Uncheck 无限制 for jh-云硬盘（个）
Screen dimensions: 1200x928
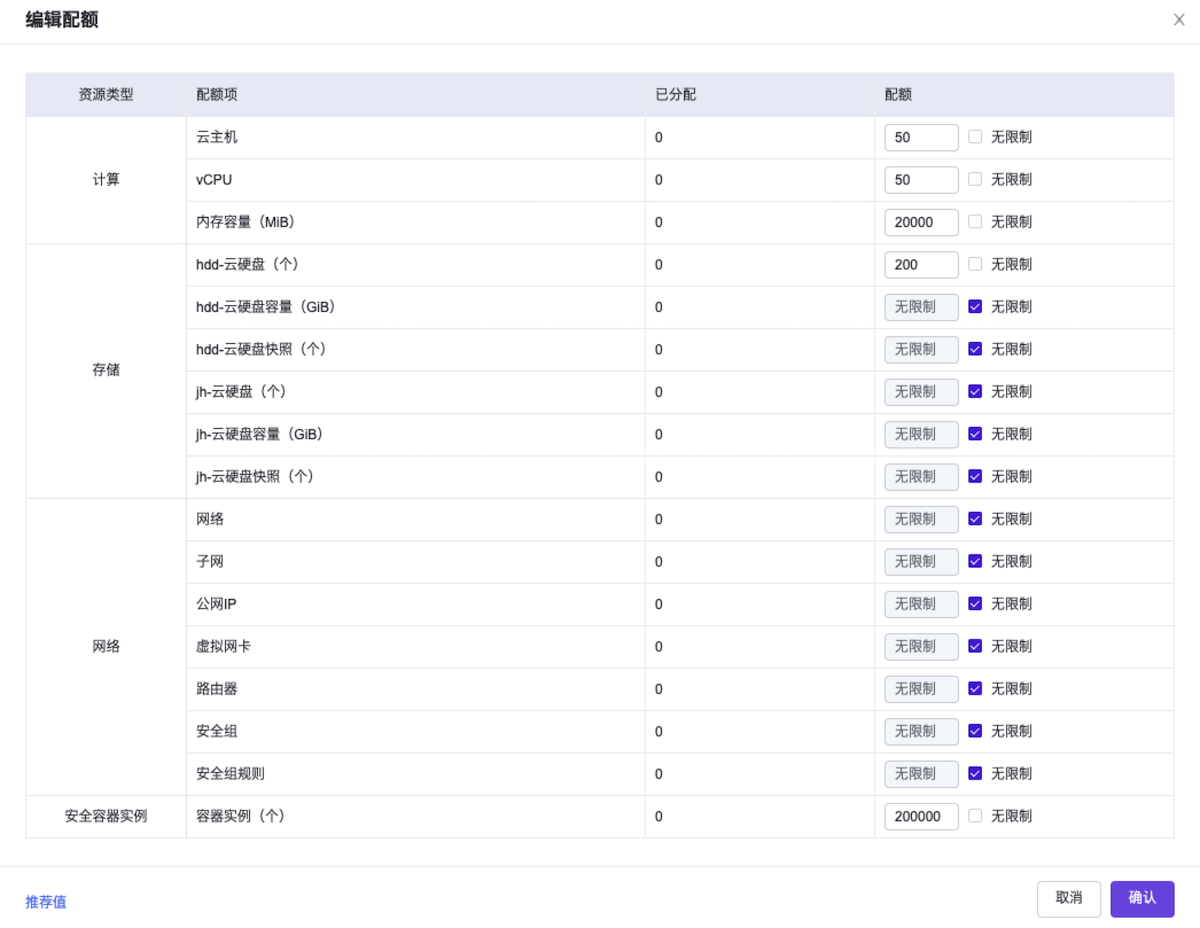[x=975, y=392]
